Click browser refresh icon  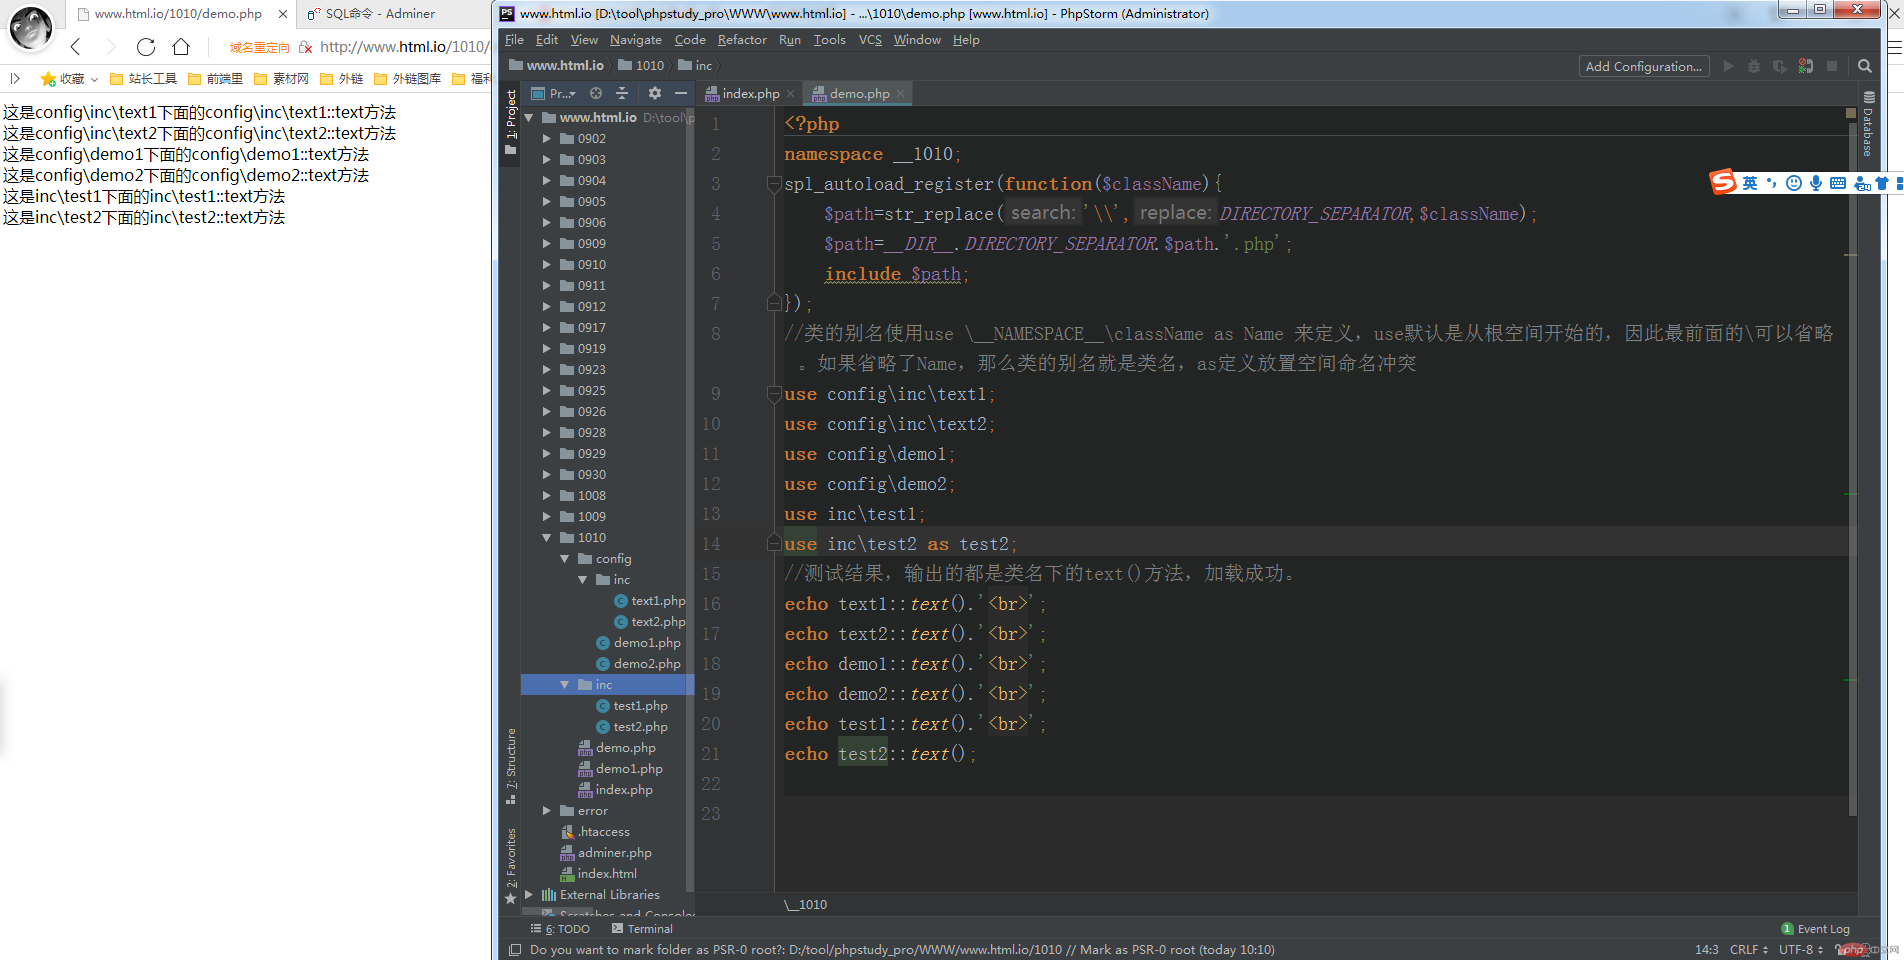(x=146, y=46)
